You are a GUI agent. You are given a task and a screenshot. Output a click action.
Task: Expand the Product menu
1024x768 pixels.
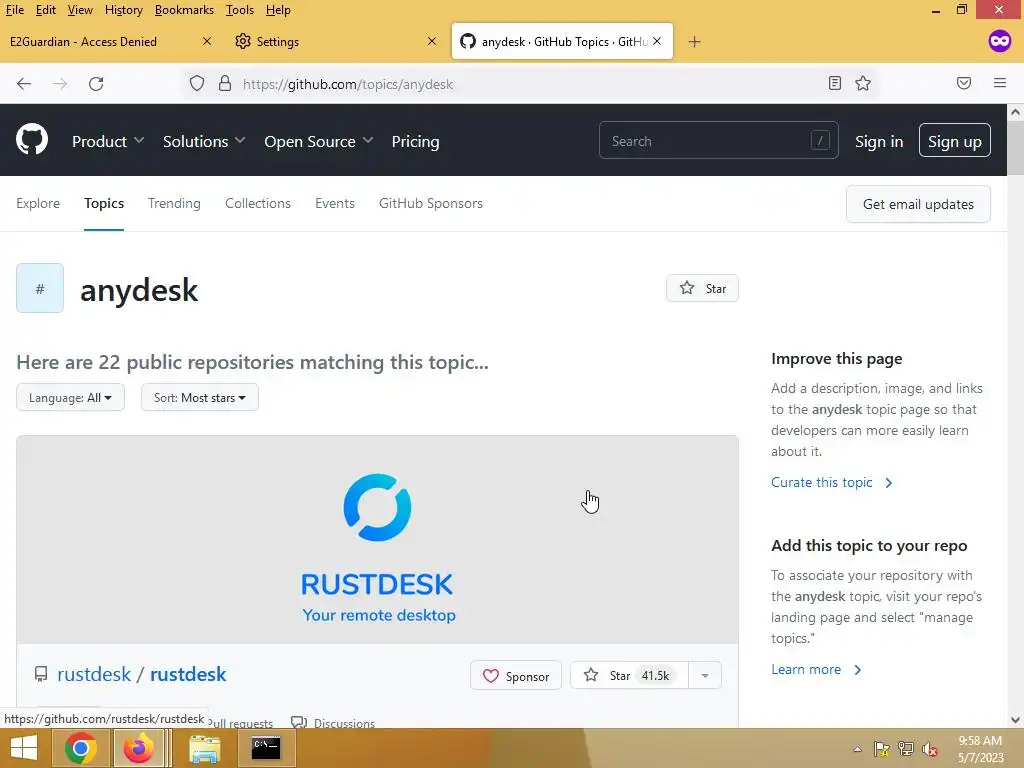tap(108, 141)
